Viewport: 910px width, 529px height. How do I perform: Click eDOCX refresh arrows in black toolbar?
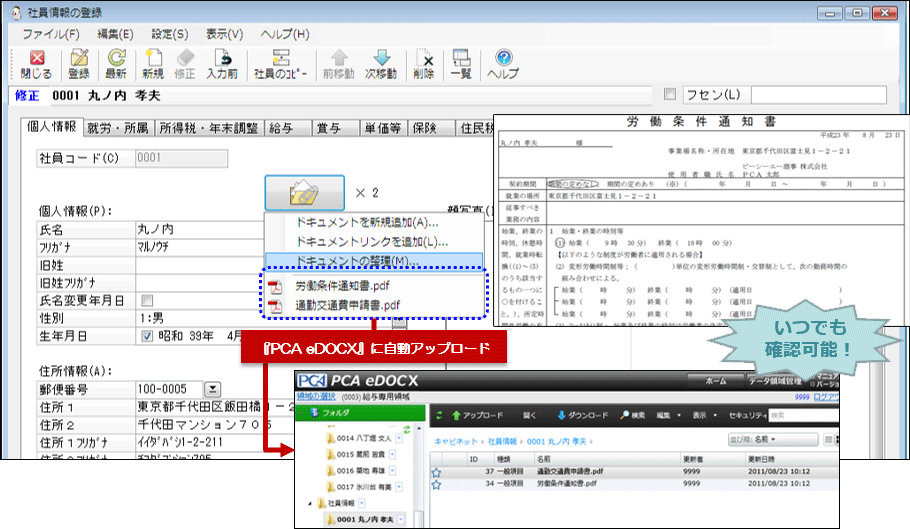(x=439, y=415)
